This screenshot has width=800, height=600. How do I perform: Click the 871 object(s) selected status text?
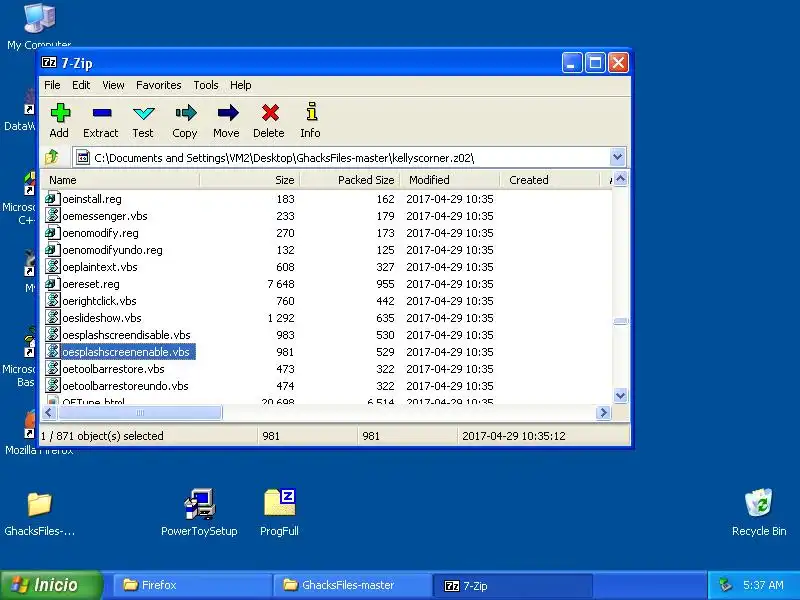pyautogui.click(x=102, y=436)
